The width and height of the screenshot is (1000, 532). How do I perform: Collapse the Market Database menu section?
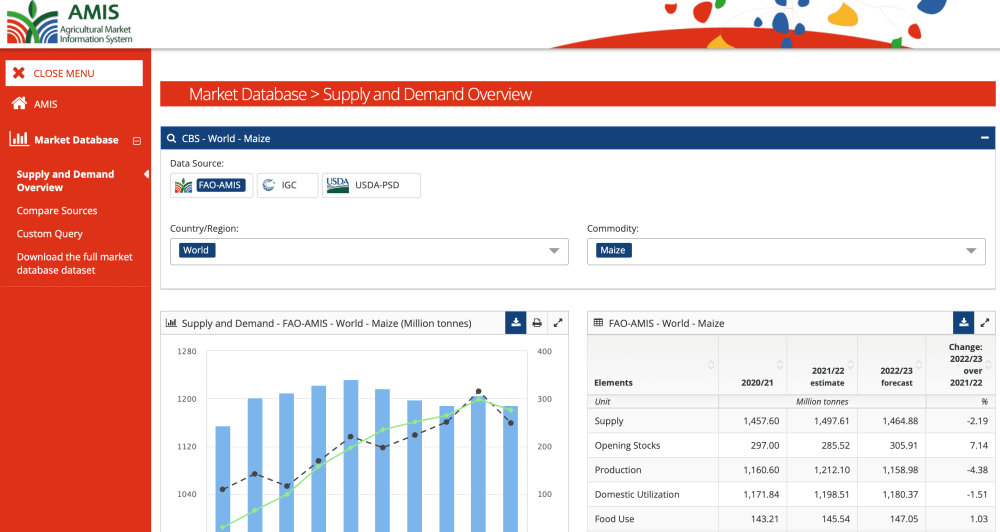[x=137, y=141]
